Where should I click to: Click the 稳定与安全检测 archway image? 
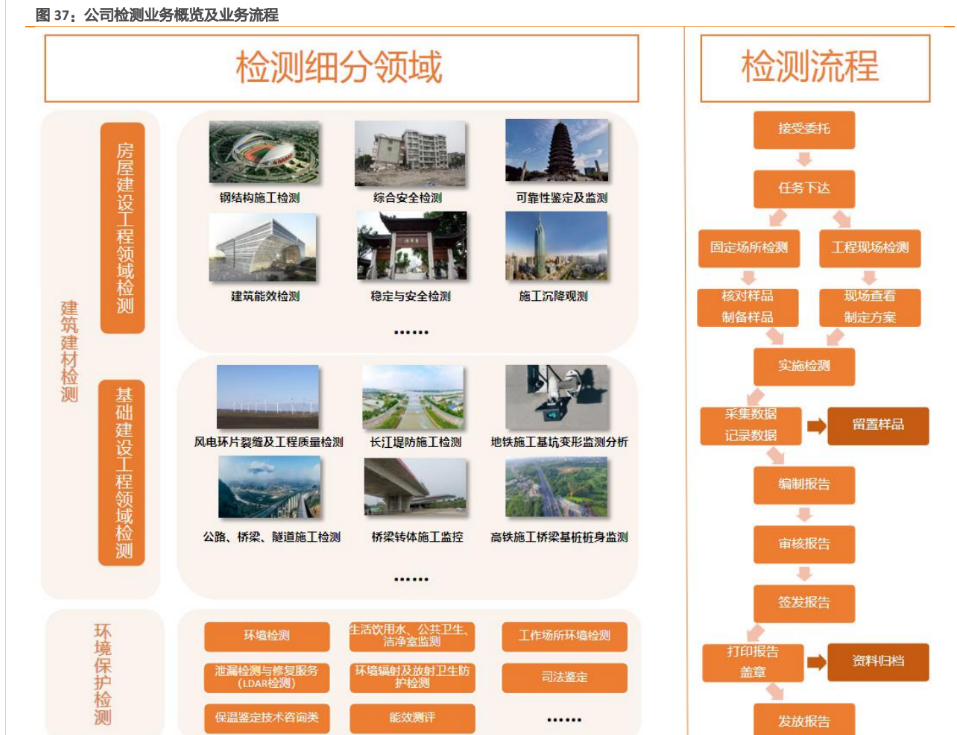411,246
